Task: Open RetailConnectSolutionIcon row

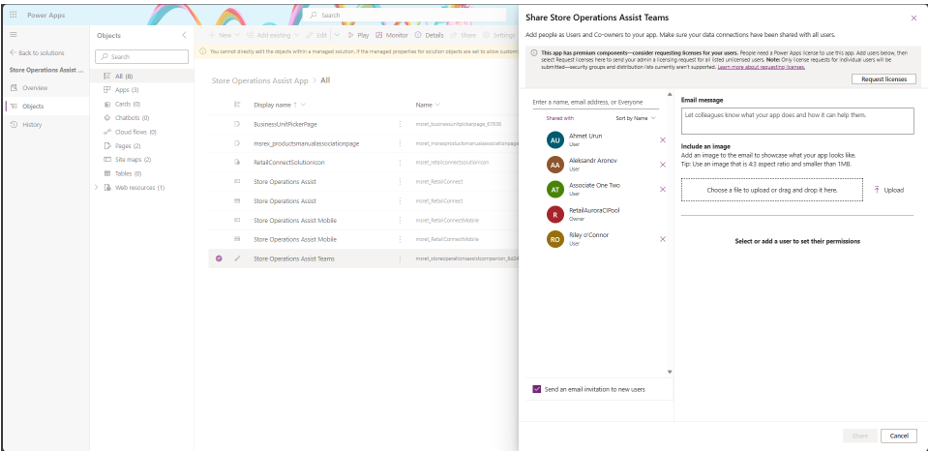Action: [289, 163]
